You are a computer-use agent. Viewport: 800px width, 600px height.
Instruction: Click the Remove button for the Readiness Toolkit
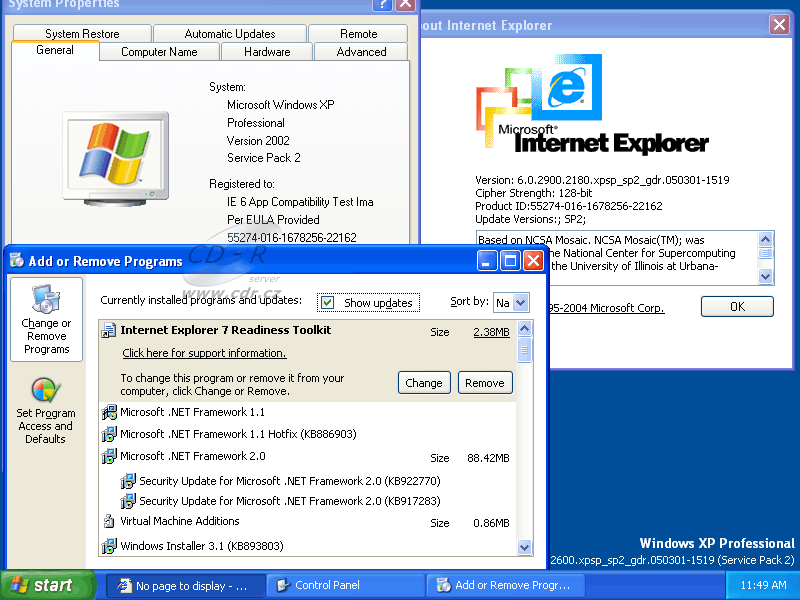(x=485, y=383)
